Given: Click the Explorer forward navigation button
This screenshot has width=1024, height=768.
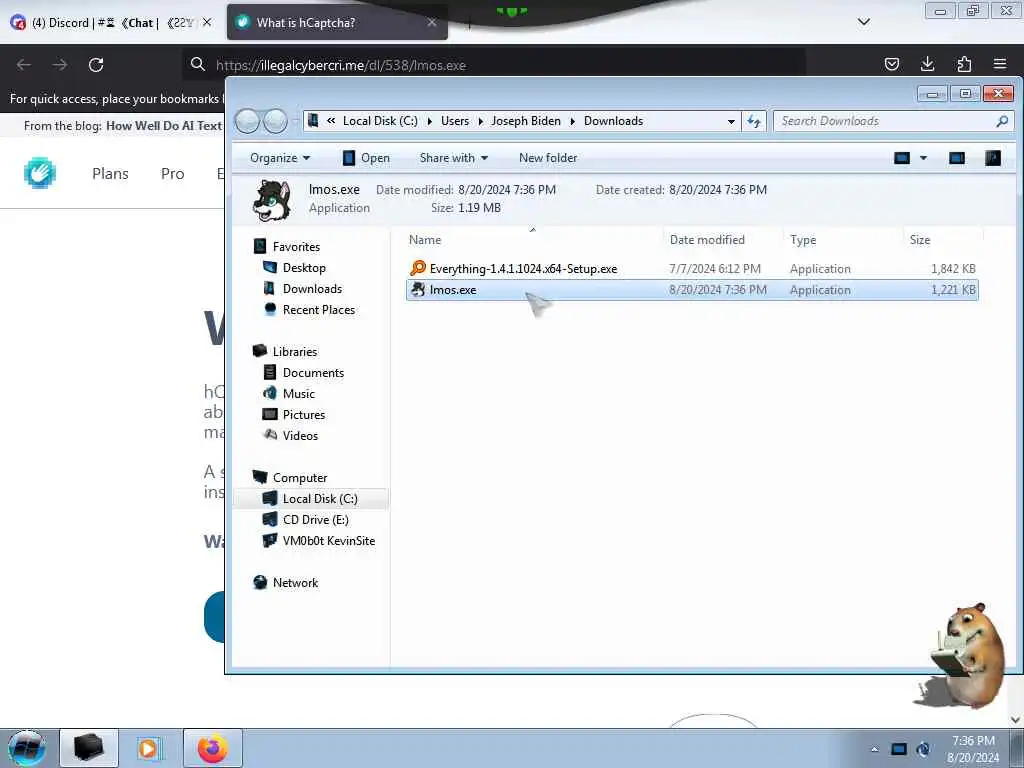Looking at the screenshot, I should click(x=276, y=121).
